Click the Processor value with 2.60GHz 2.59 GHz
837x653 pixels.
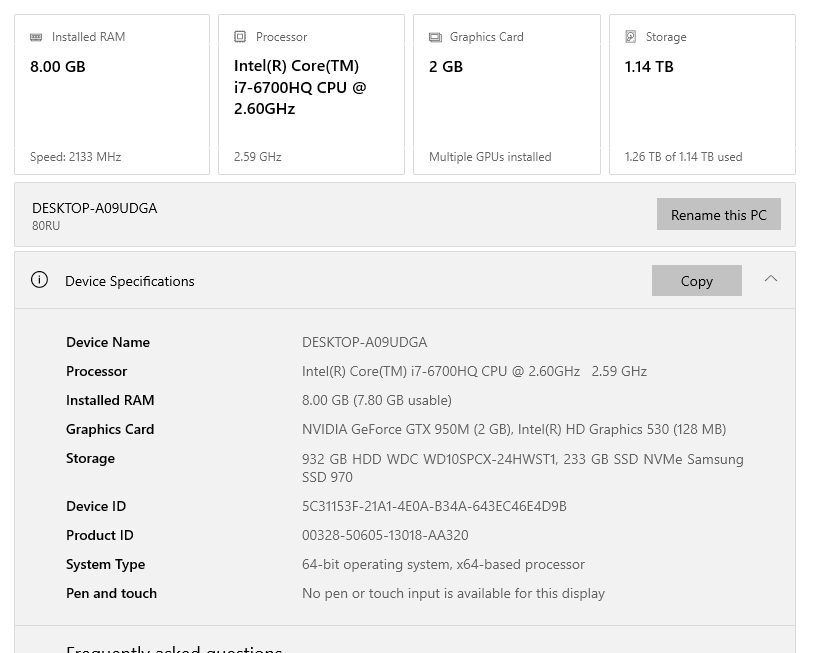475,371
